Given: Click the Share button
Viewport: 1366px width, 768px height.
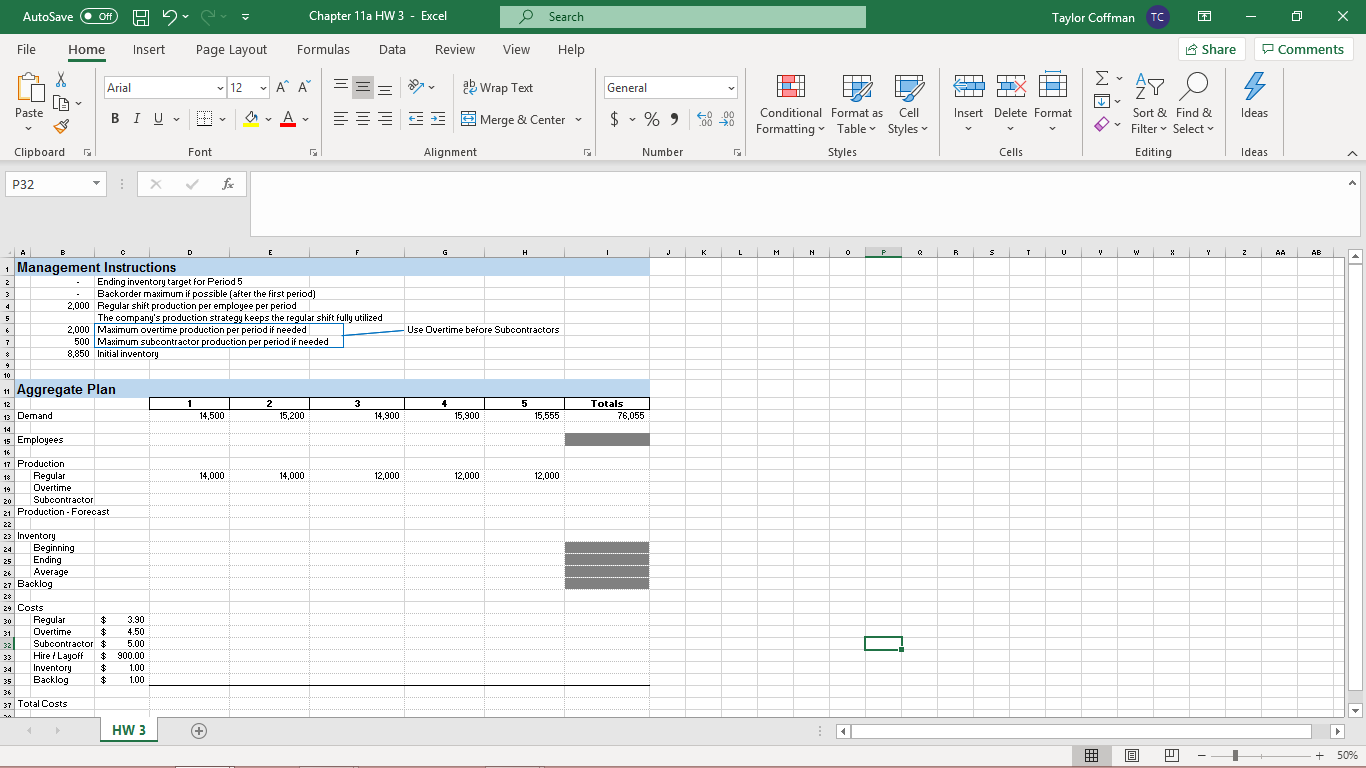Looking at the screenshot, I should click(x=1210, y=48).
